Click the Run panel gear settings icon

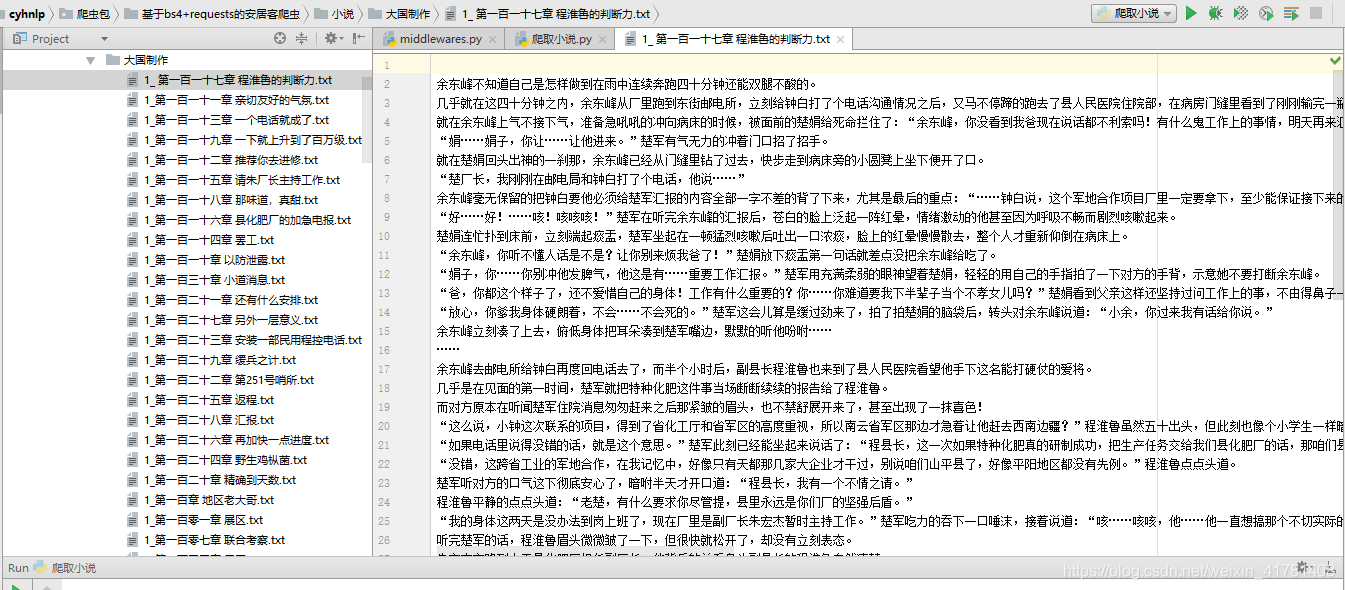click(x=1303, y=568)
